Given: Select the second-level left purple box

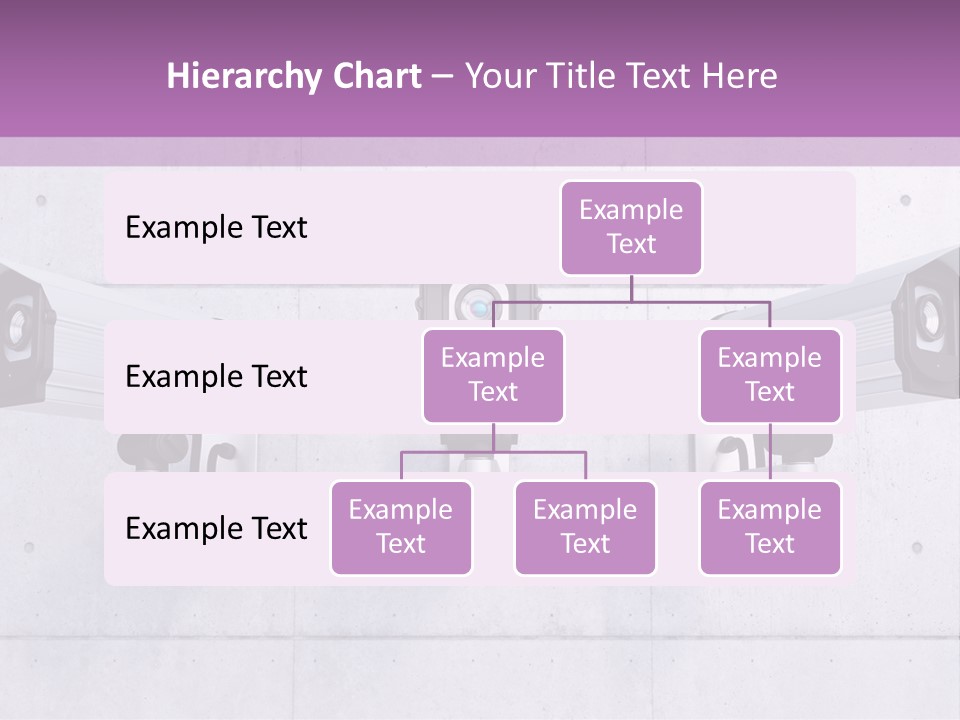Looking at the screenshot, I should [493, 376].
